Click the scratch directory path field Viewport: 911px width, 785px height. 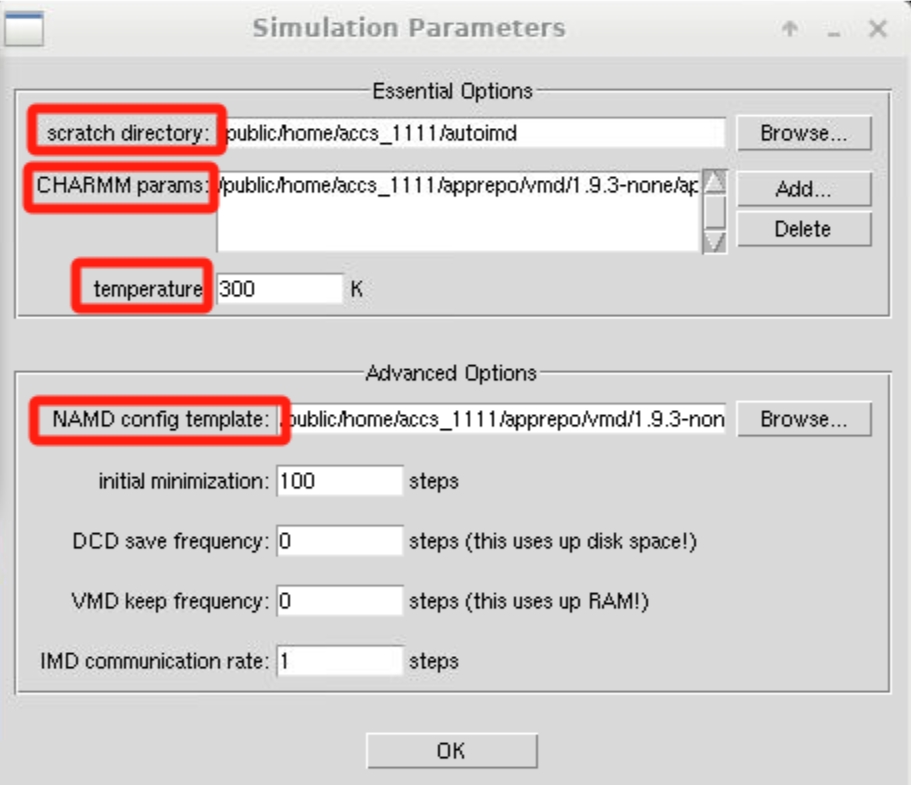[474, 133]
